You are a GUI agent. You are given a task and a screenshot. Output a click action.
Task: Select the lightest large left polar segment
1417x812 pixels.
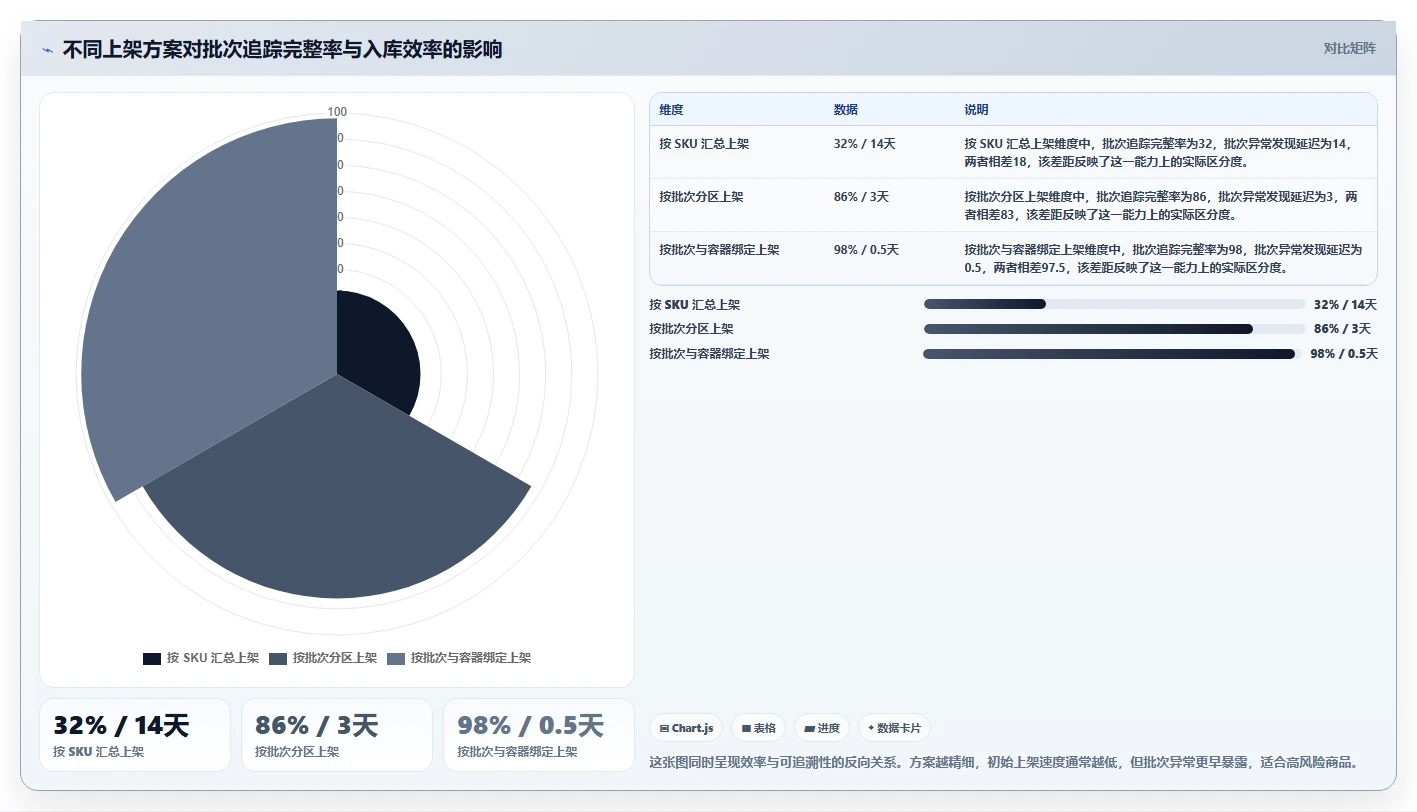[210, 310]
